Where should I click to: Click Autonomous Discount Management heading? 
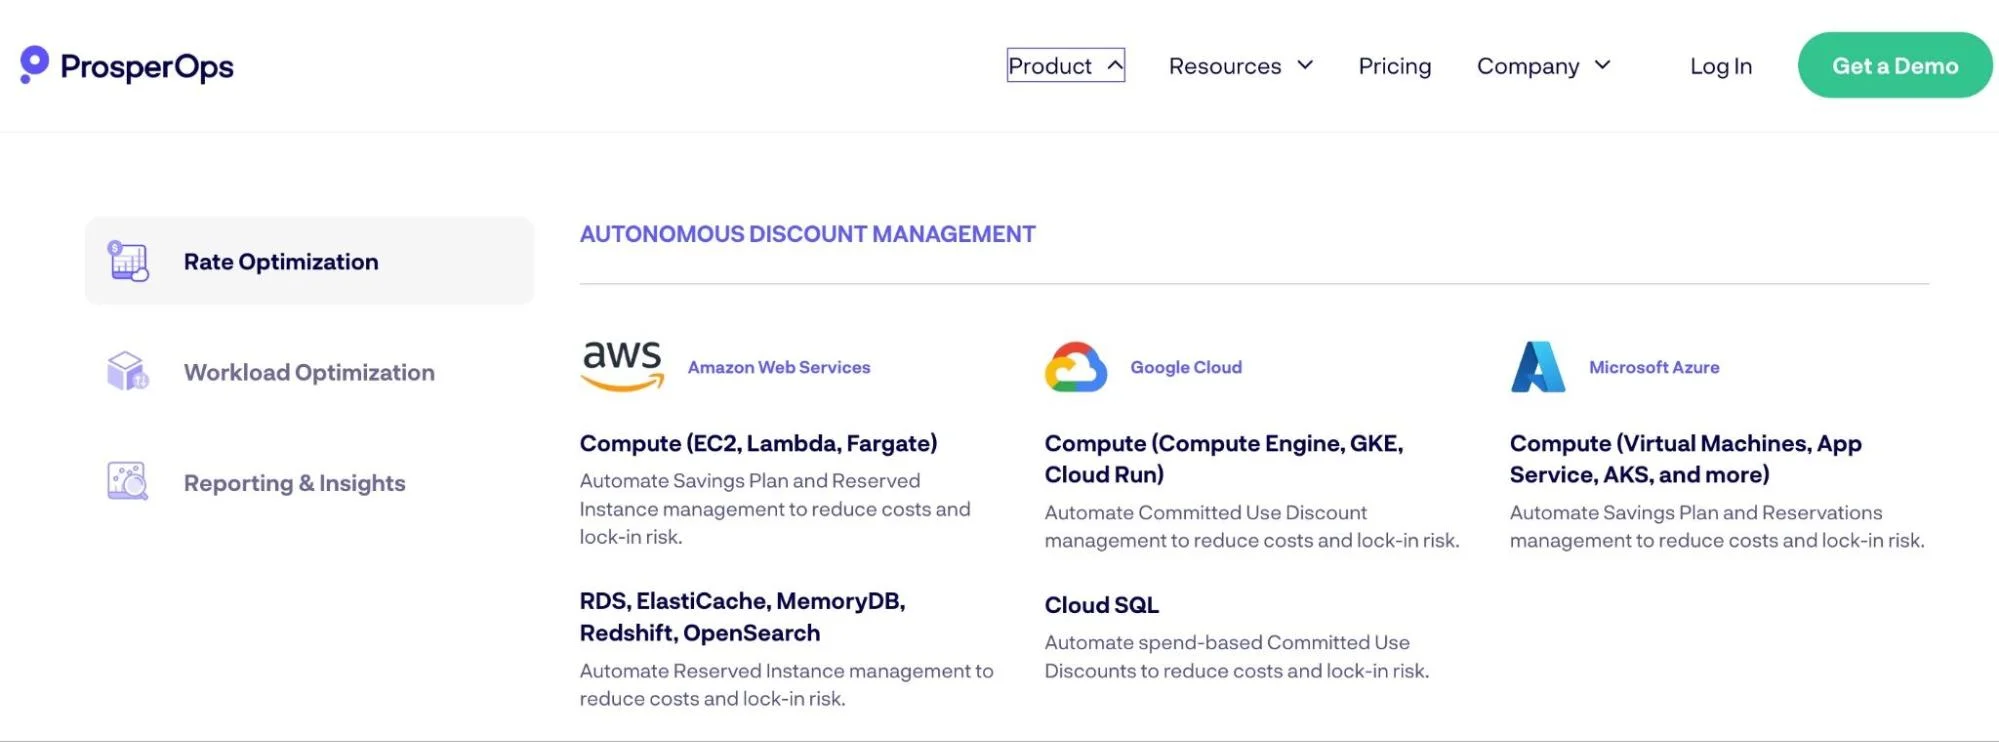(x=808, y=234)
